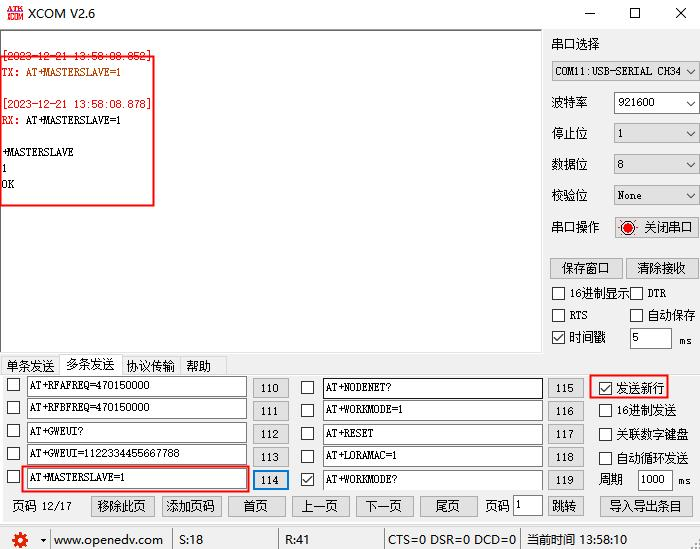Image resolution: width=700 pixels, height=549 pixels.
Task: Enable the 16进制发送 checkbox
Action: [605, 411]
